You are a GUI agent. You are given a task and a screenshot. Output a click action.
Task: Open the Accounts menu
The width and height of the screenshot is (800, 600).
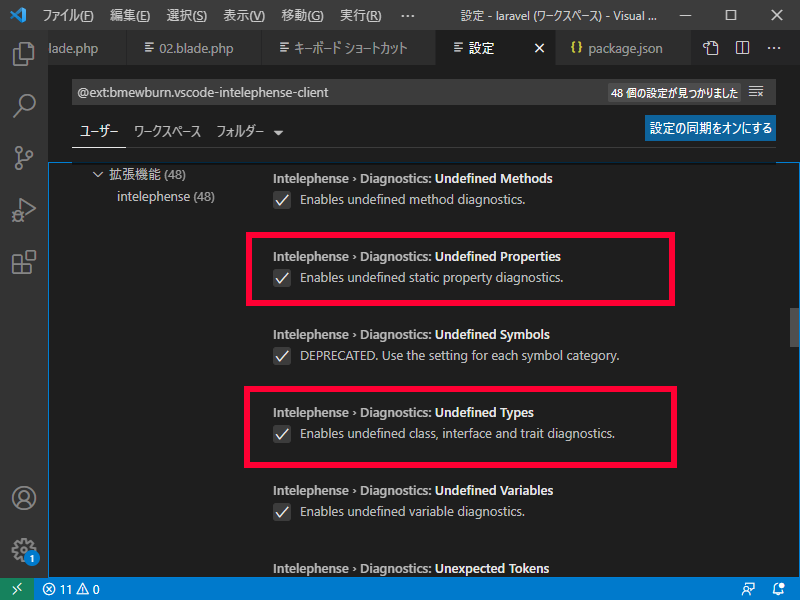pos(23,498)
